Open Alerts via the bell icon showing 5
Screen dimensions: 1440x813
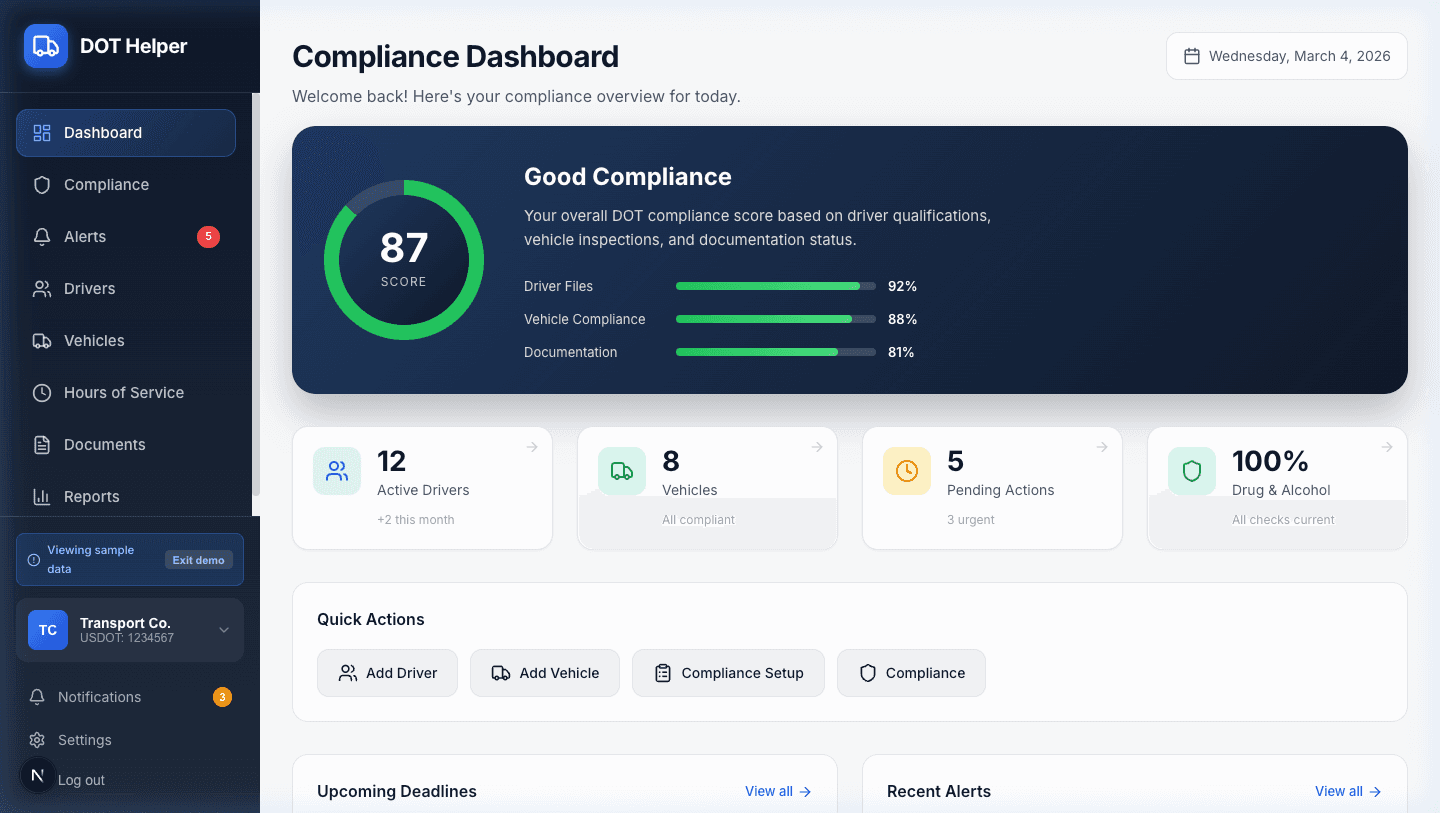point(41,236)
